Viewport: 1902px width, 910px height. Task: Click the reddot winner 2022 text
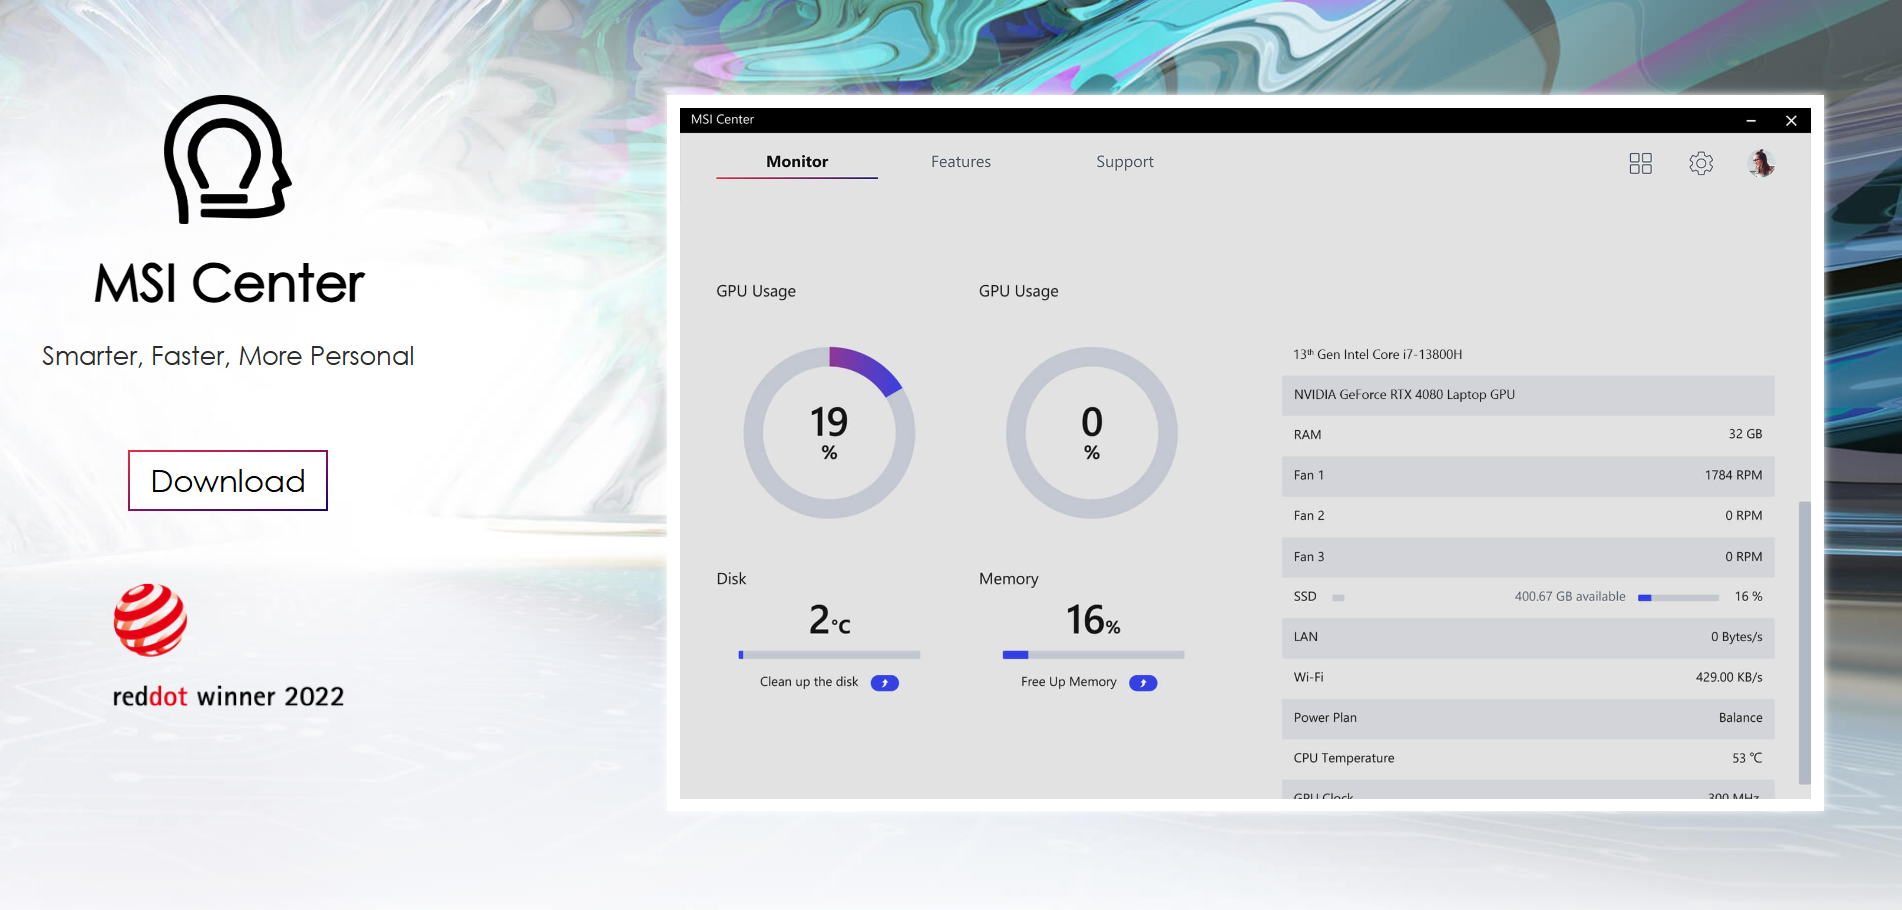point(228,696)
